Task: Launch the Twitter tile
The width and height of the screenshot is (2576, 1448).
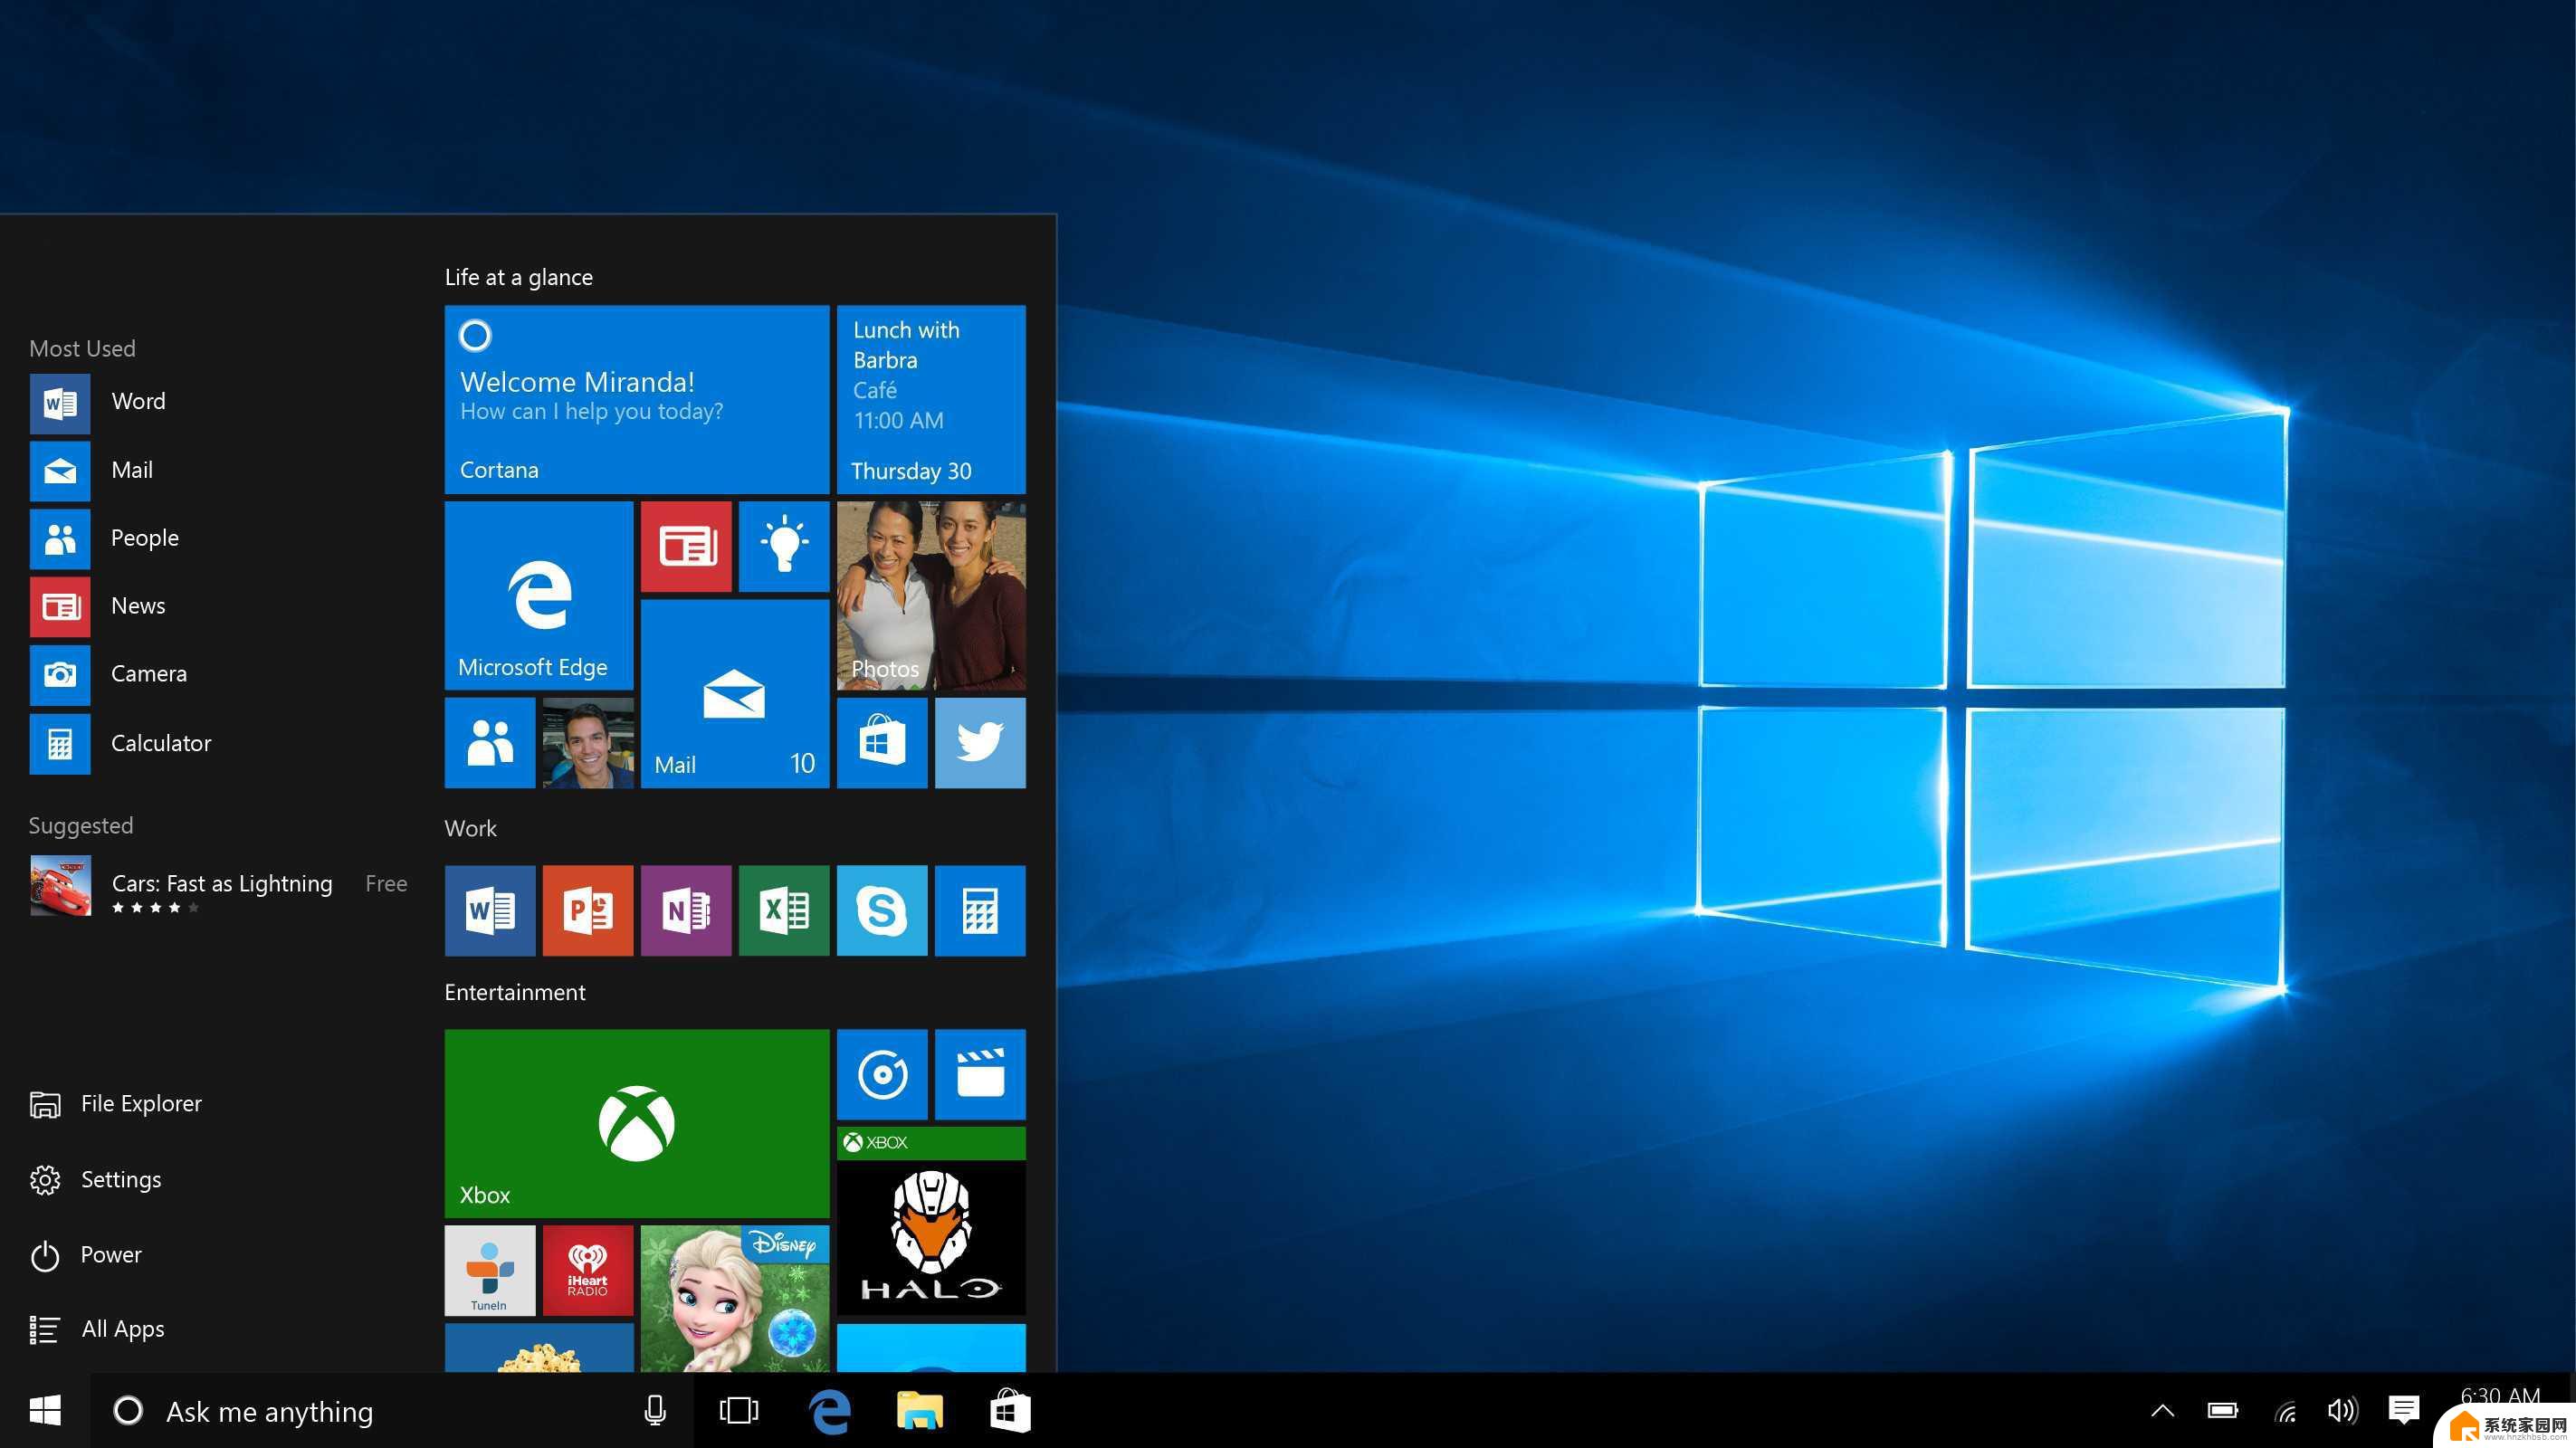Action: (980, 743)
